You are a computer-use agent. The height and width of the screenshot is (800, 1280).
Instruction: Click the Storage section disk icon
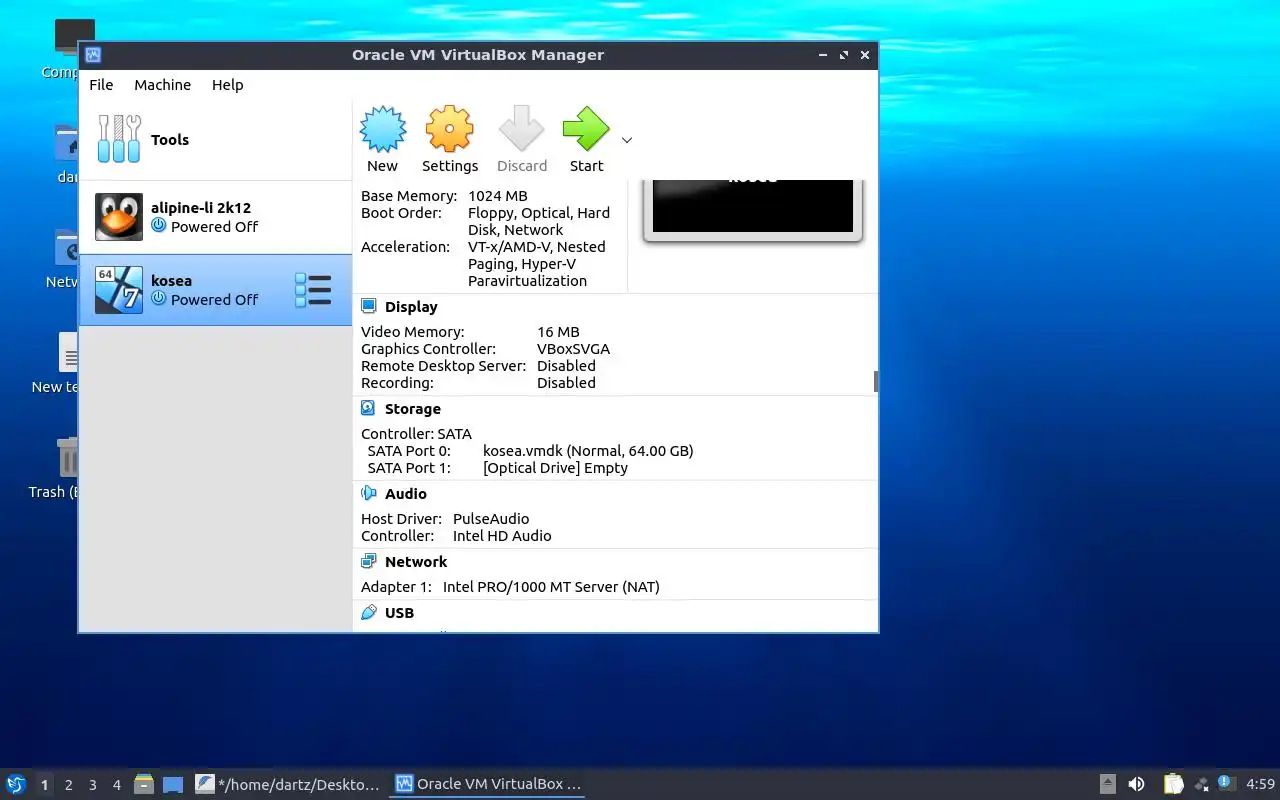(369, 408)
